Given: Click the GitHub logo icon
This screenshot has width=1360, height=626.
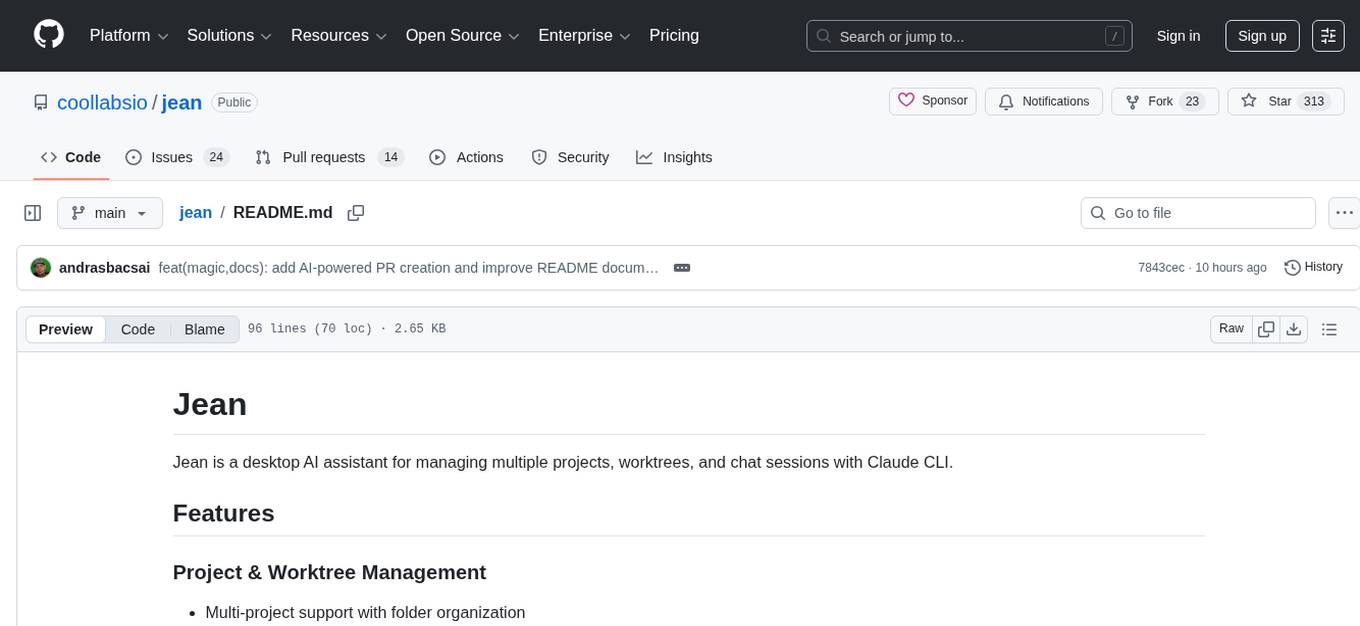Looking at the screenshot, I should pyautogui.click(x=49, y=35).
